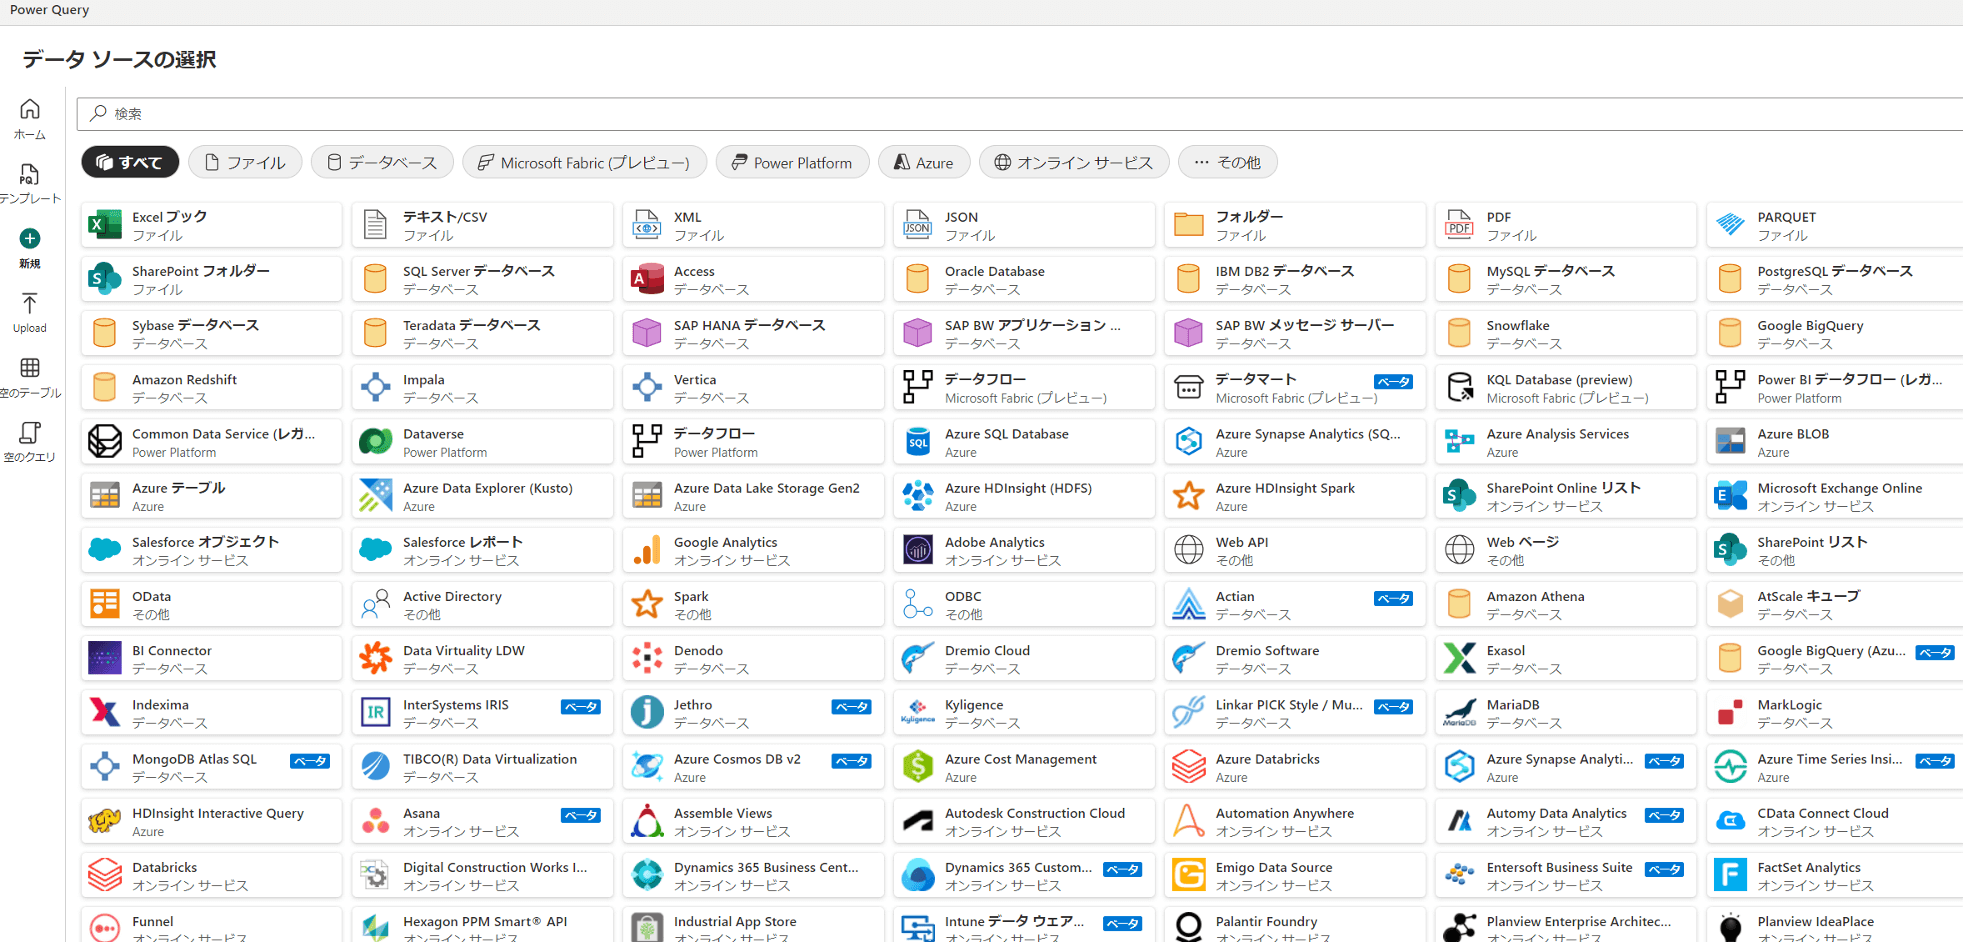This screenshot has height=942, width=1963.
Task: Click the Excel ブック connector icon
Action: 105,225
